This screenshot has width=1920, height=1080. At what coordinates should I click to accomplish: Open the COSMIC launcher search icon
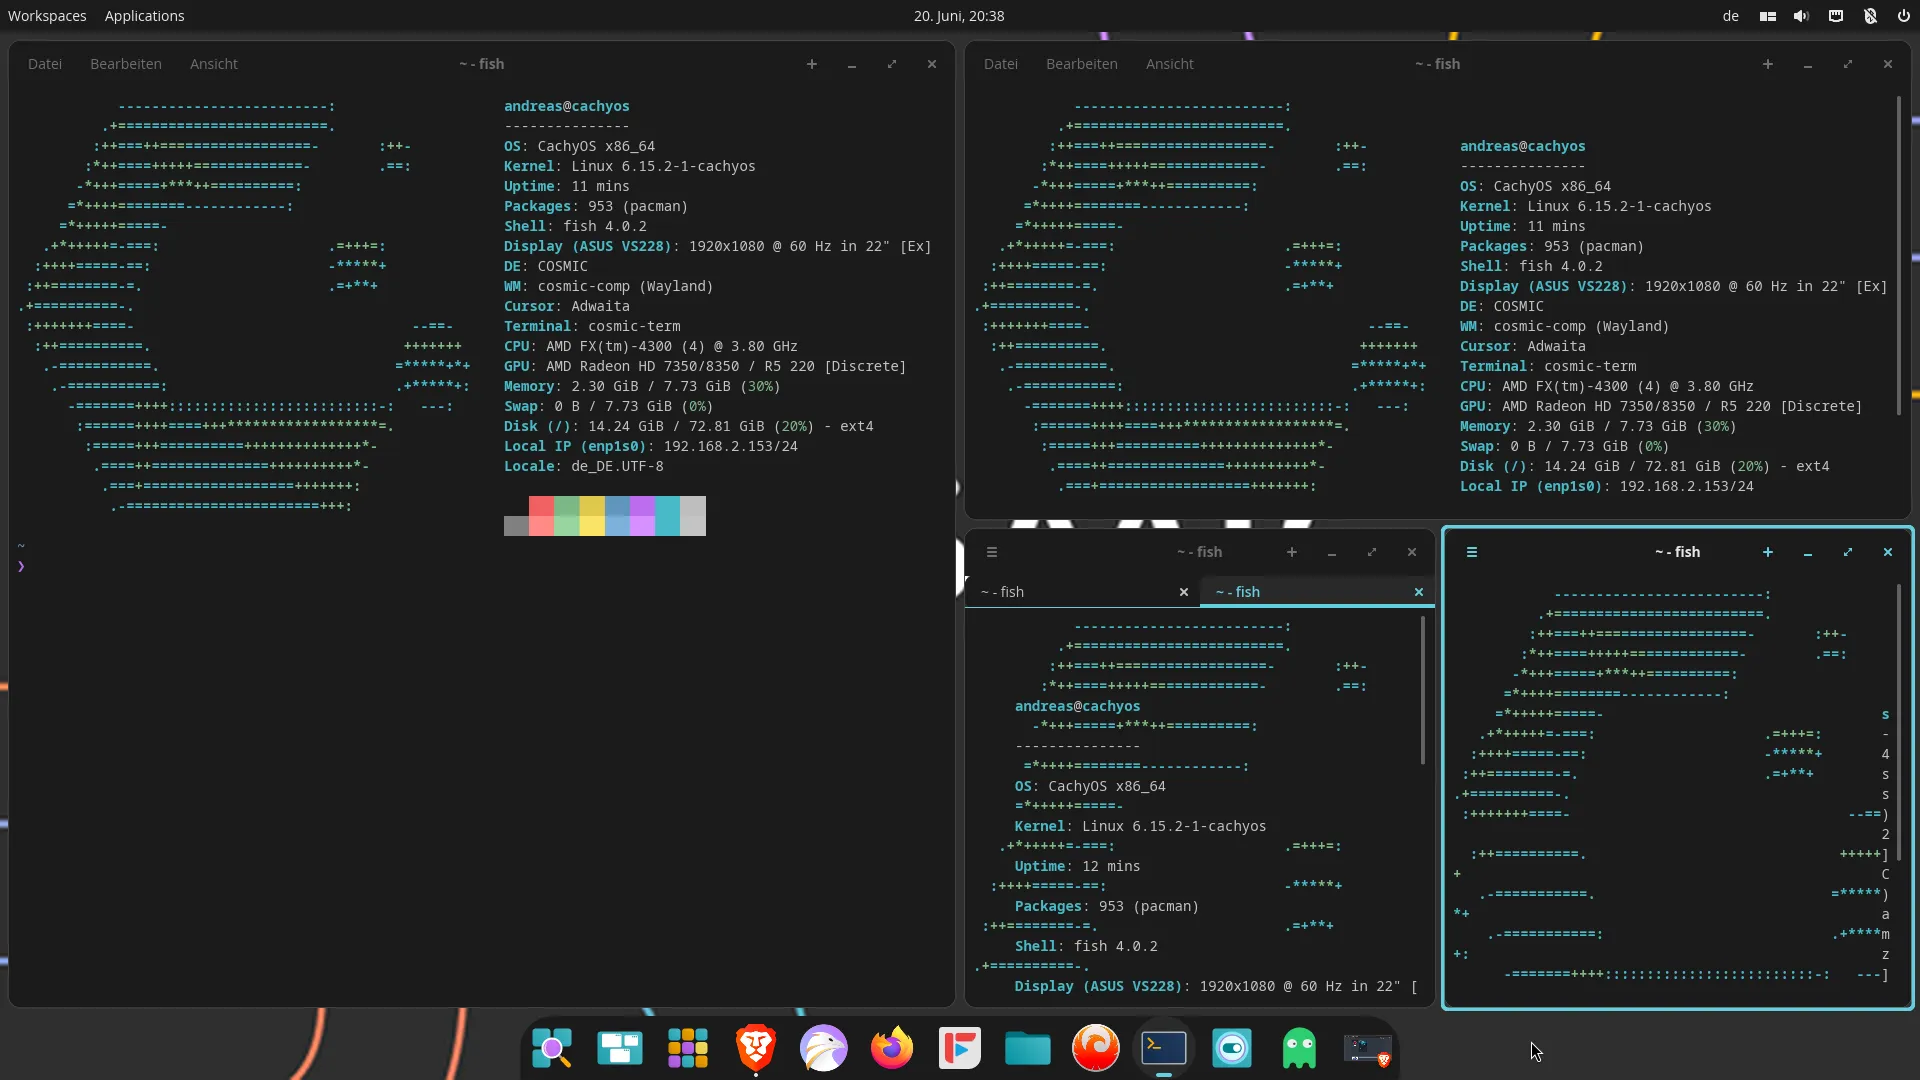[552, 1048]
